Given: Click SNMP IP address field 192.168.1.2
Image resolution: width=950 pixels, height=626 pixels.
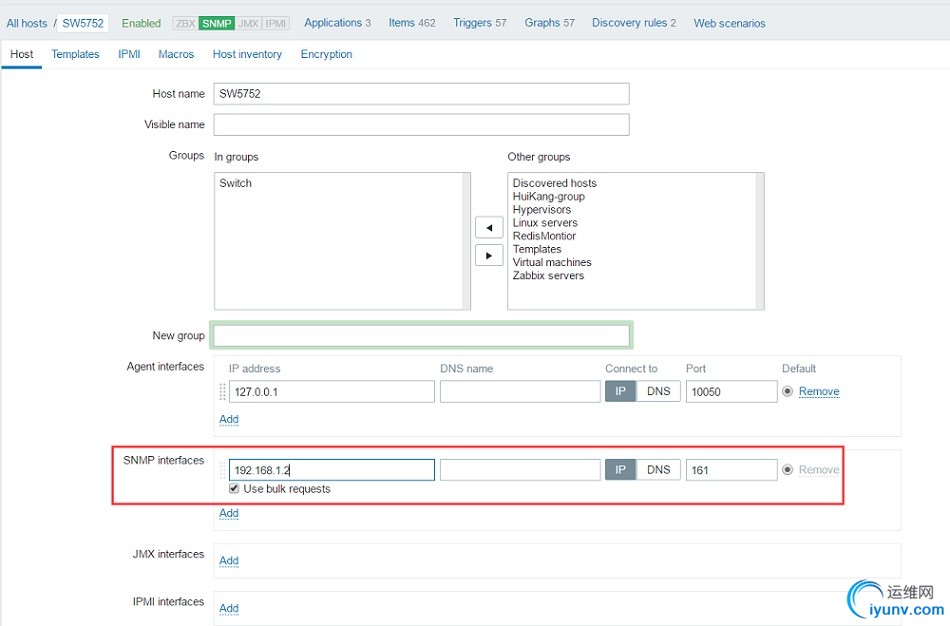Looking at the screenshot, I should tap(331, 470).
